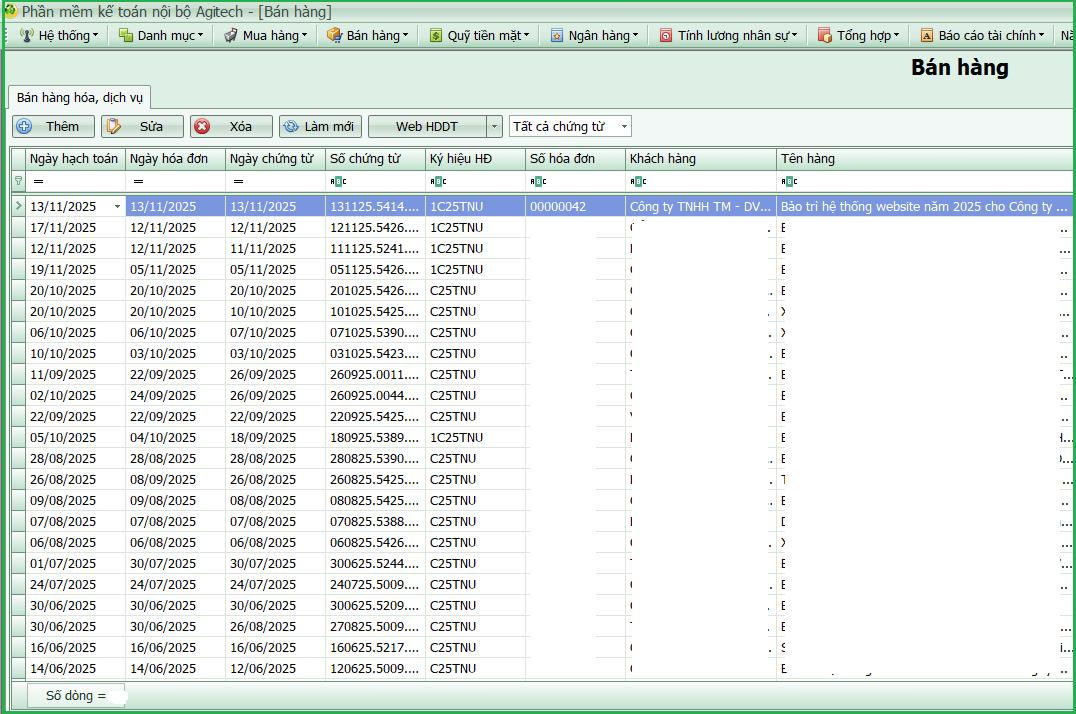The width and height of the screenshot is (1076, 714).
Task: Click the filter funnel icon in filter row
Action: pos(18,181)
